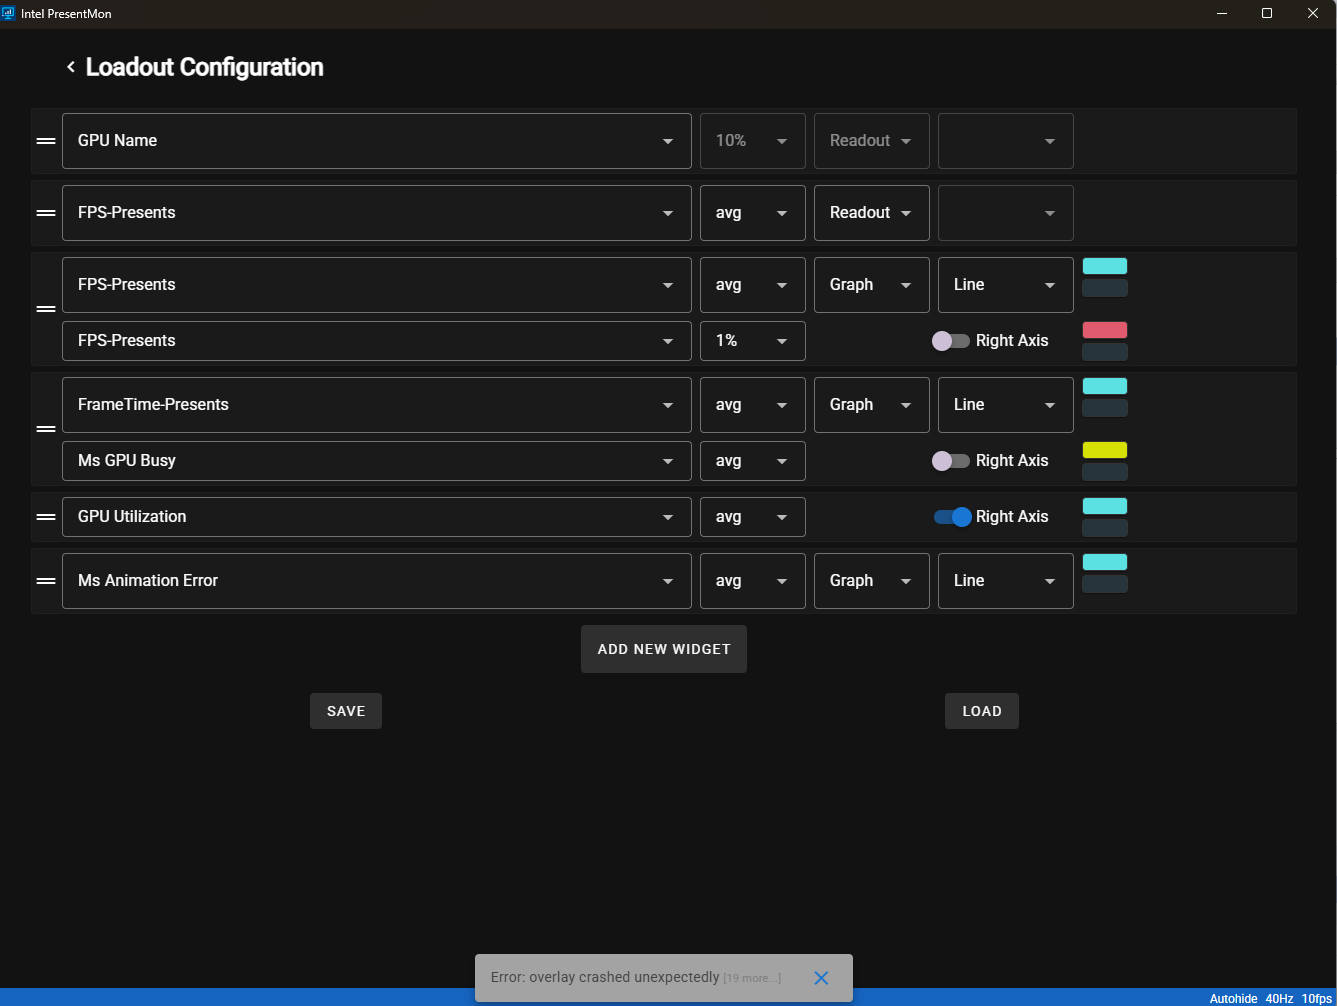Open the dark fill swatch in the Ms Animation Error row
Image resolution: width=1337 pixels, height=1006 pixels.
1105,584
